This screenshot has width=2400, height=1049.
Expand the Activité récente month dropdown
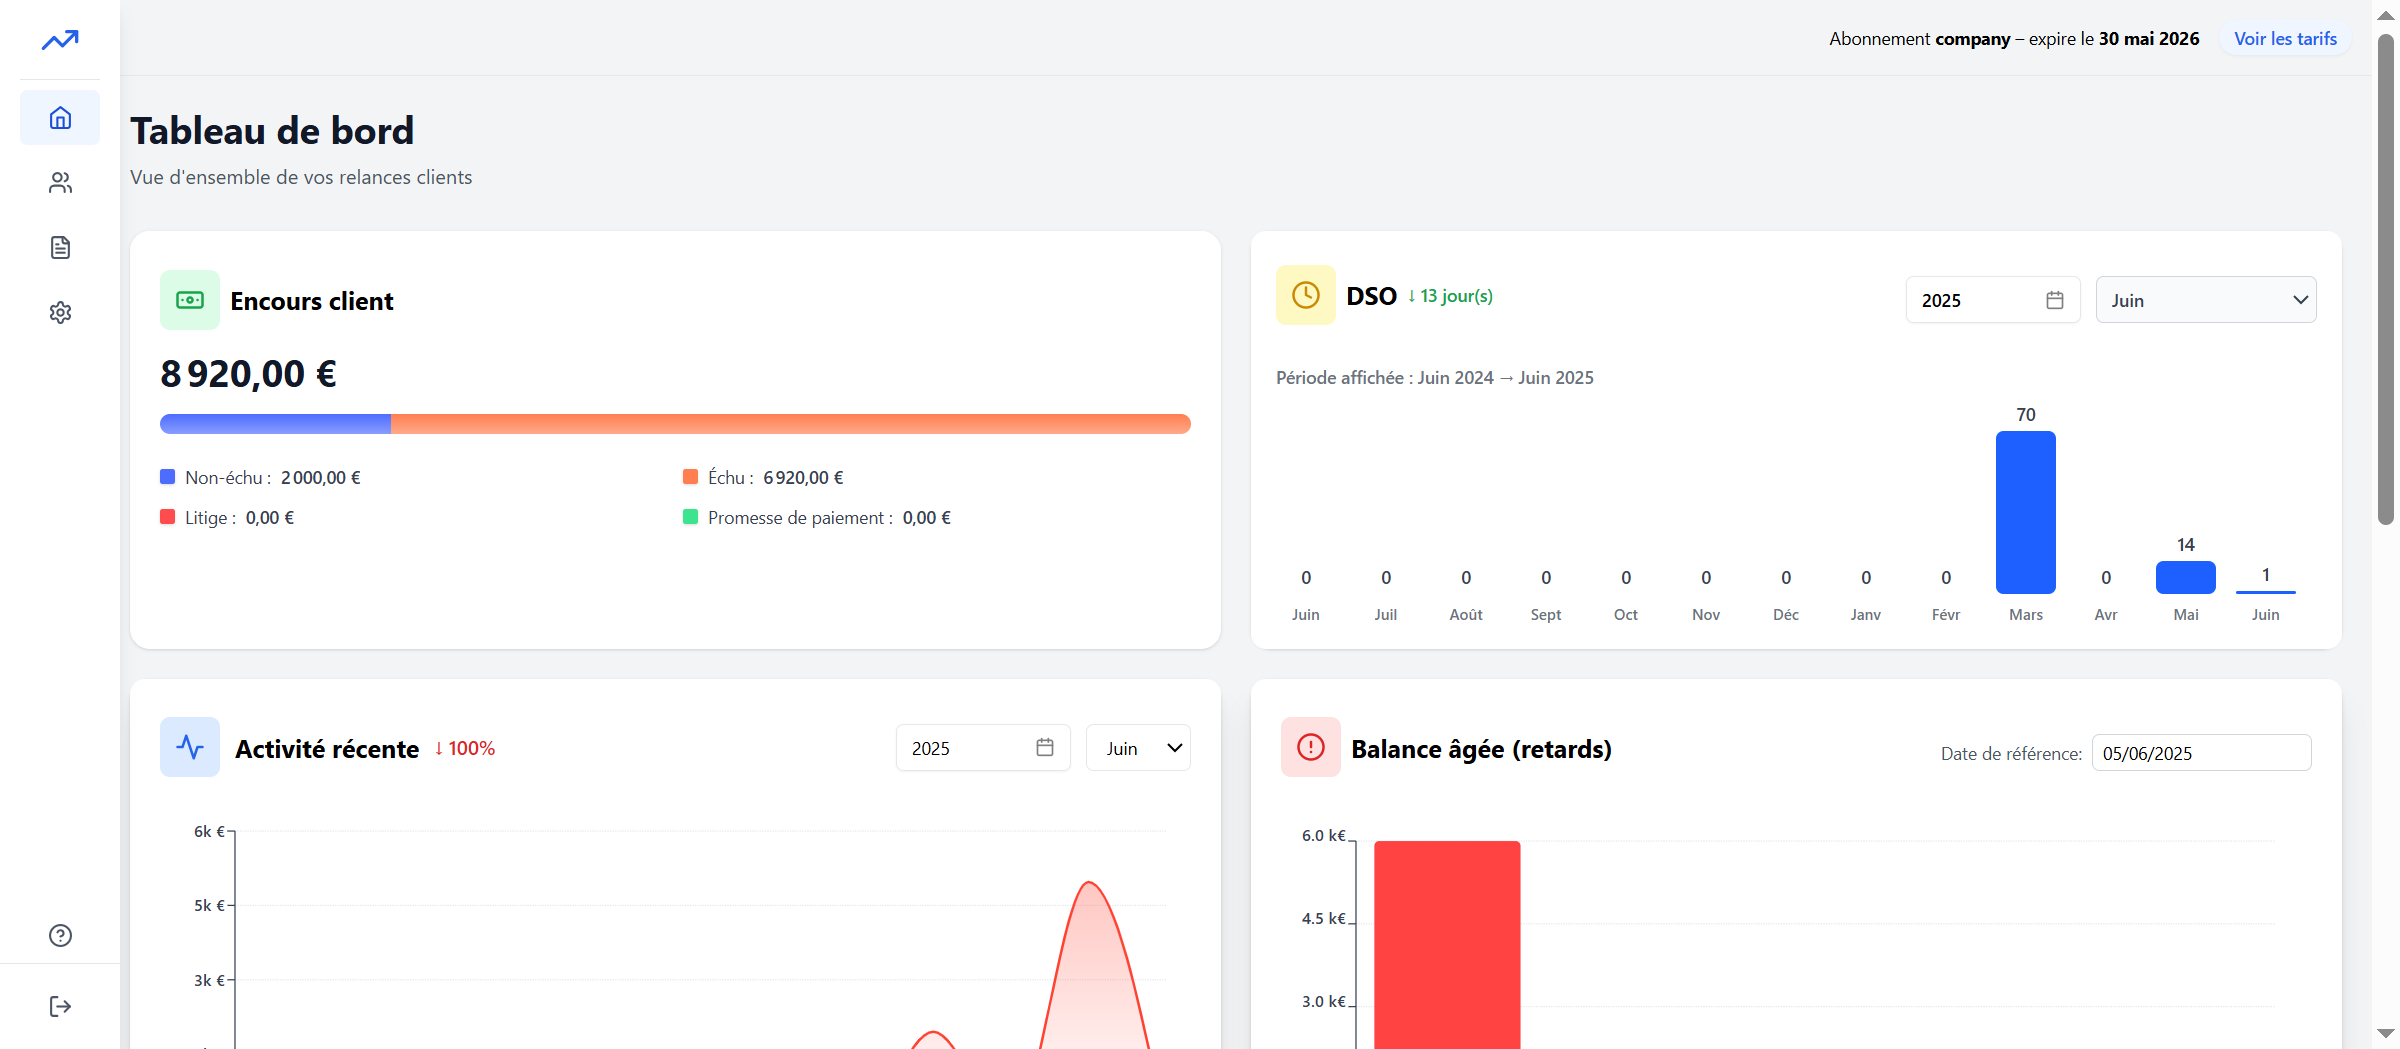point(1138,748)
